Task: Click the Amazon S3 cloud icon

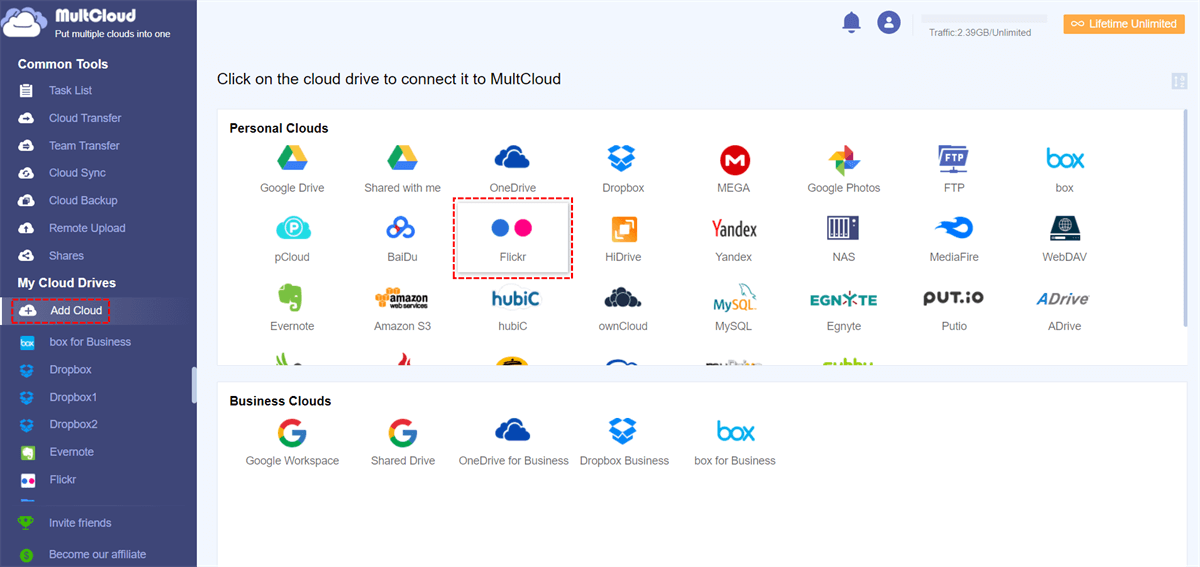Action: [401, 298]
